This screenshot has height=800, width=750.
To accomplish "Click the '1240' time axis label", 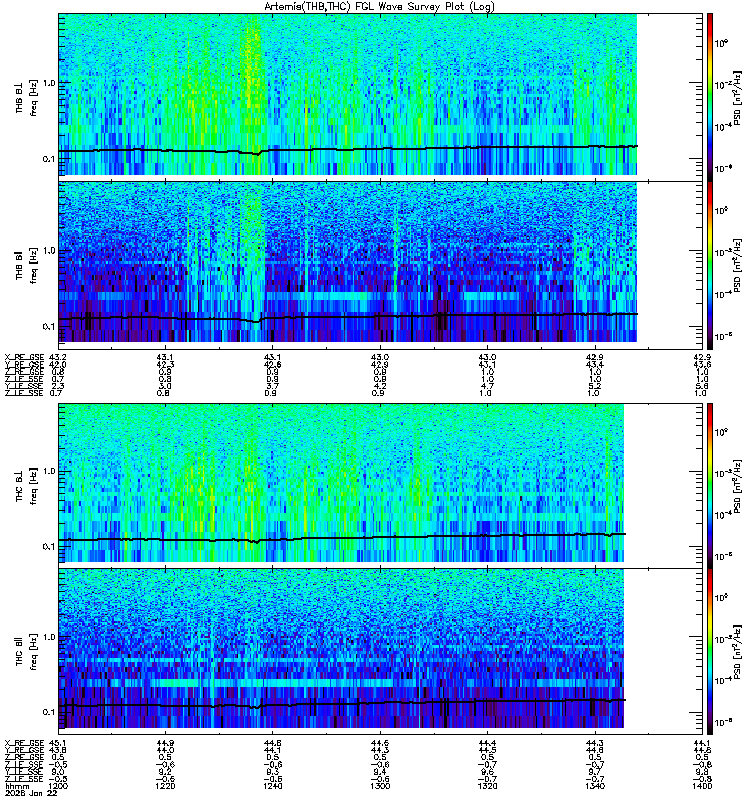I will pyautogui.click(x=272, y=786).
